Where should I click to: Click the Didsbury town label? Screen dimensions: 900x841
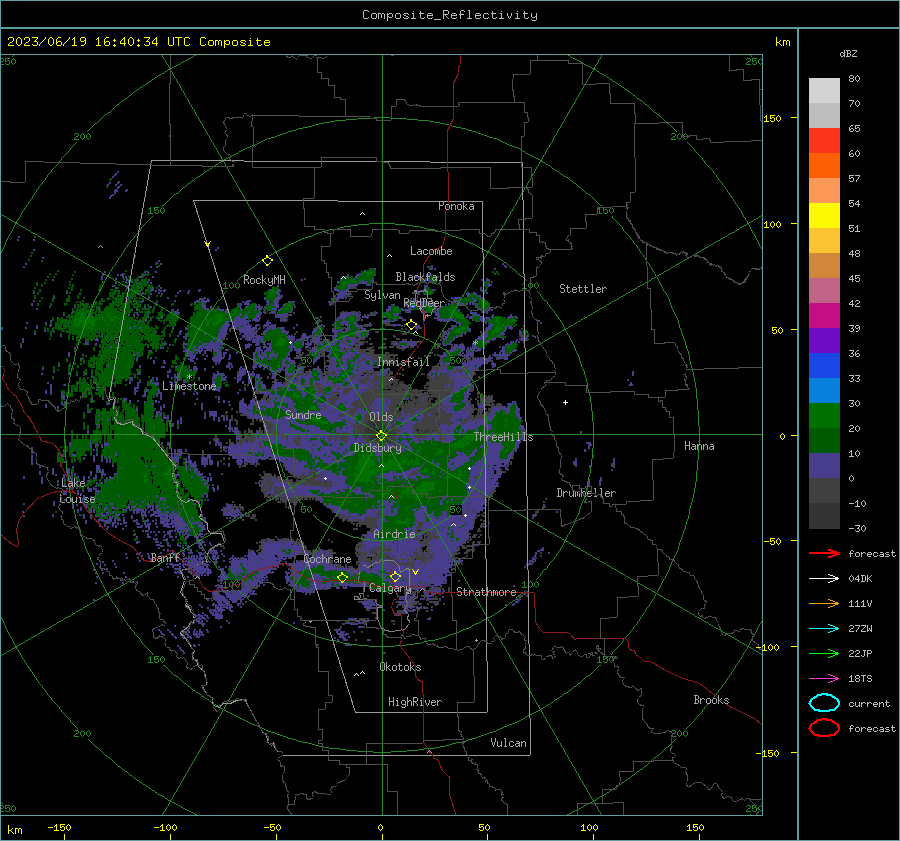click(x=377, y=448)
